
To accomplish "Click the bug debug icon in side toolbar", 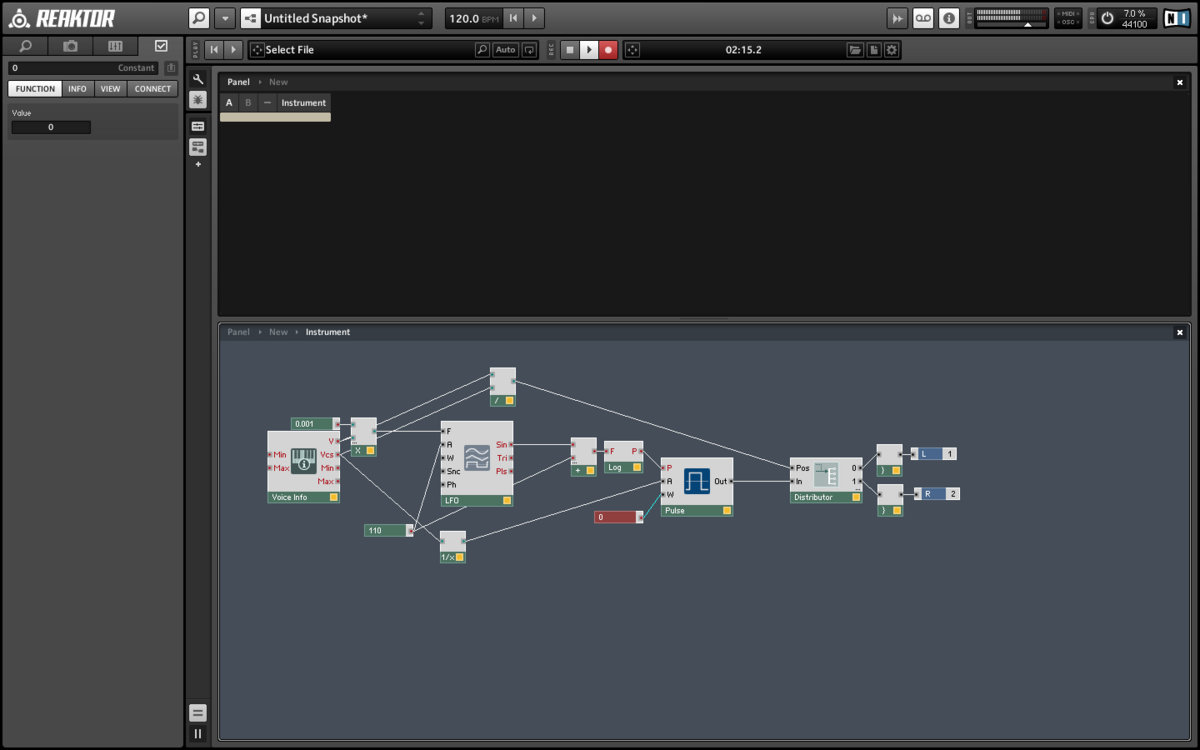I will tap(198, 100).
